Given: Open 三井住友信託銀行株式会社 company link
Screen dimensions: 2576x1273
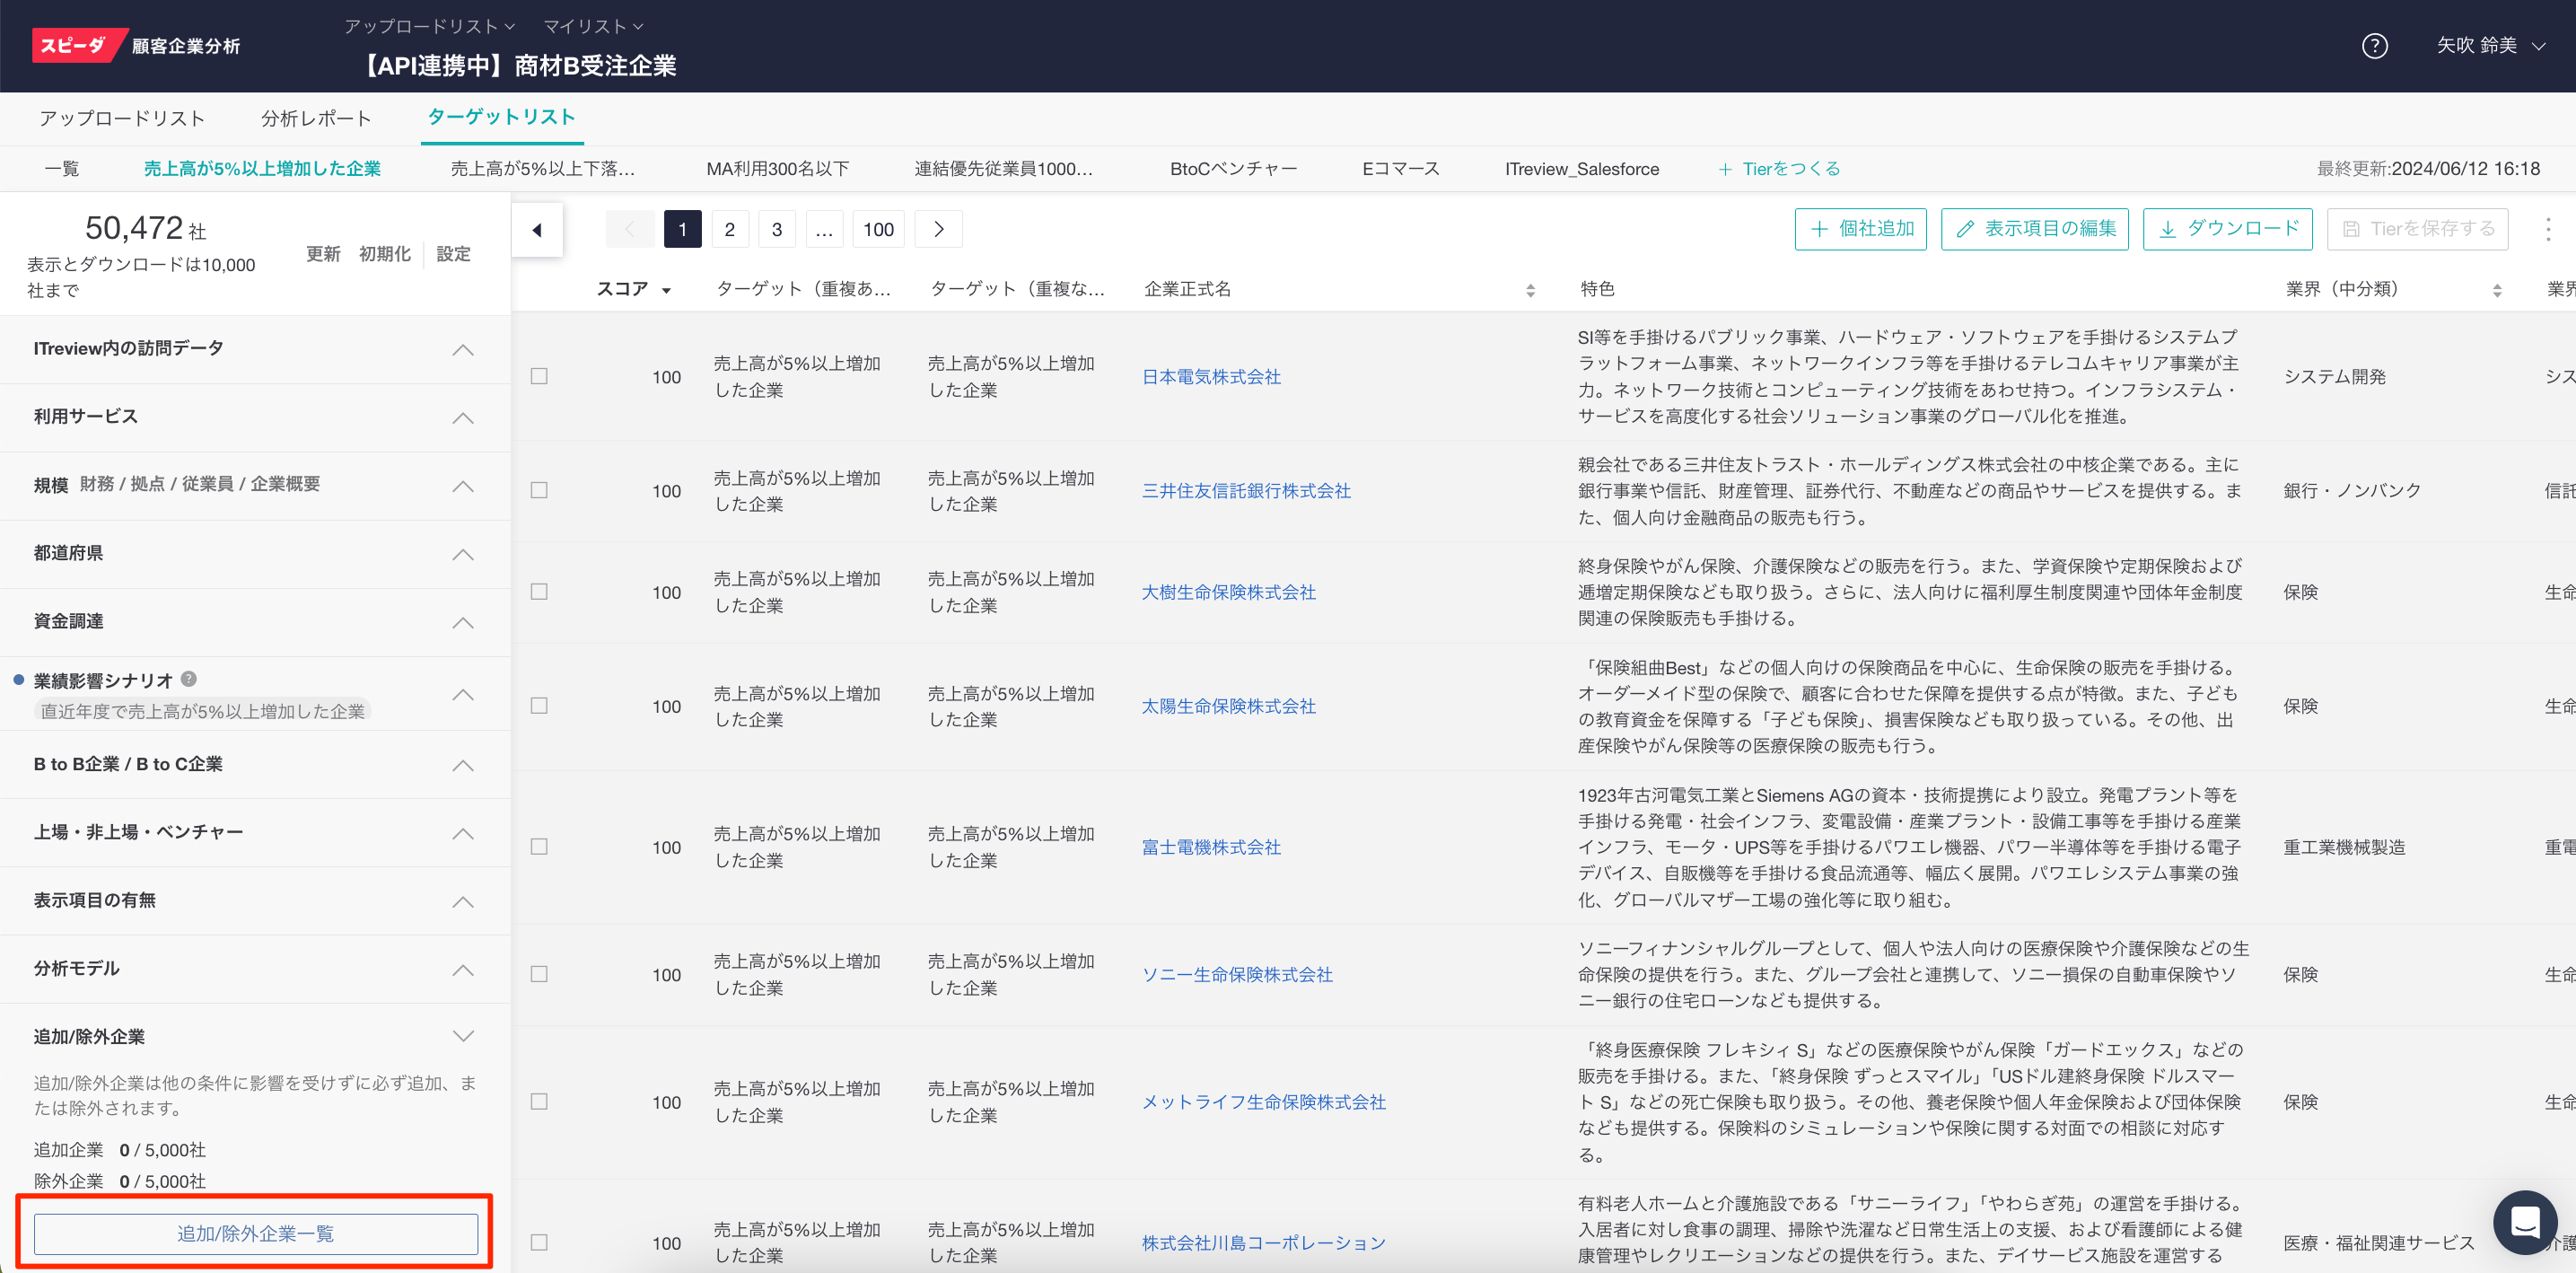Looking at the screenshot, I should tap(1246, 491).
